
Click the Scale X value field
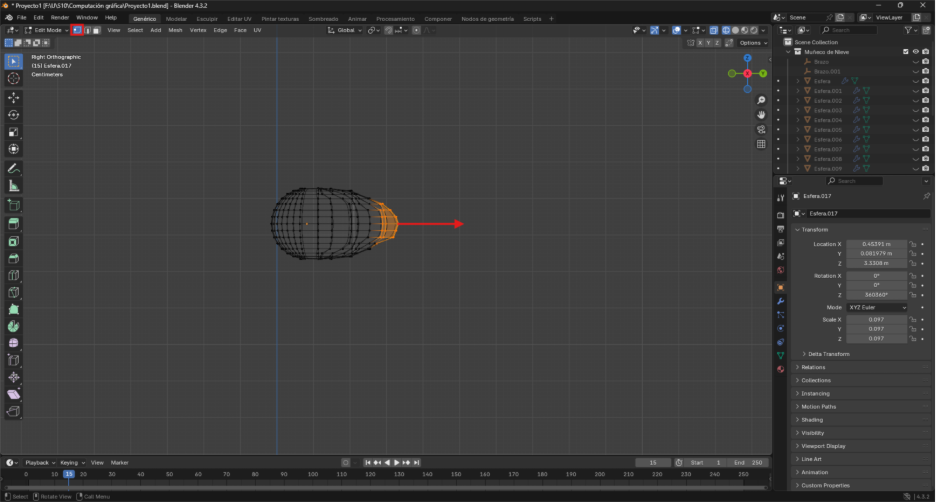point(876,319)
